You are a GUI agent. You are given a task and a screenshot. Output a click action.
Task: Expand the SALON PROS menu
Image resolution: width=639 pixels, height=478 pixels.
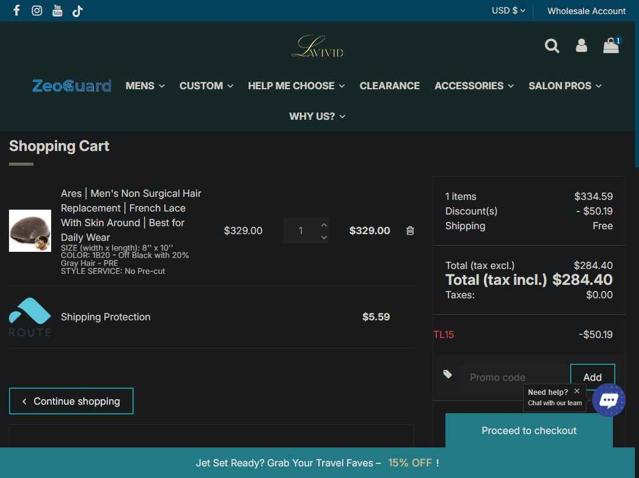click(565, 86)
